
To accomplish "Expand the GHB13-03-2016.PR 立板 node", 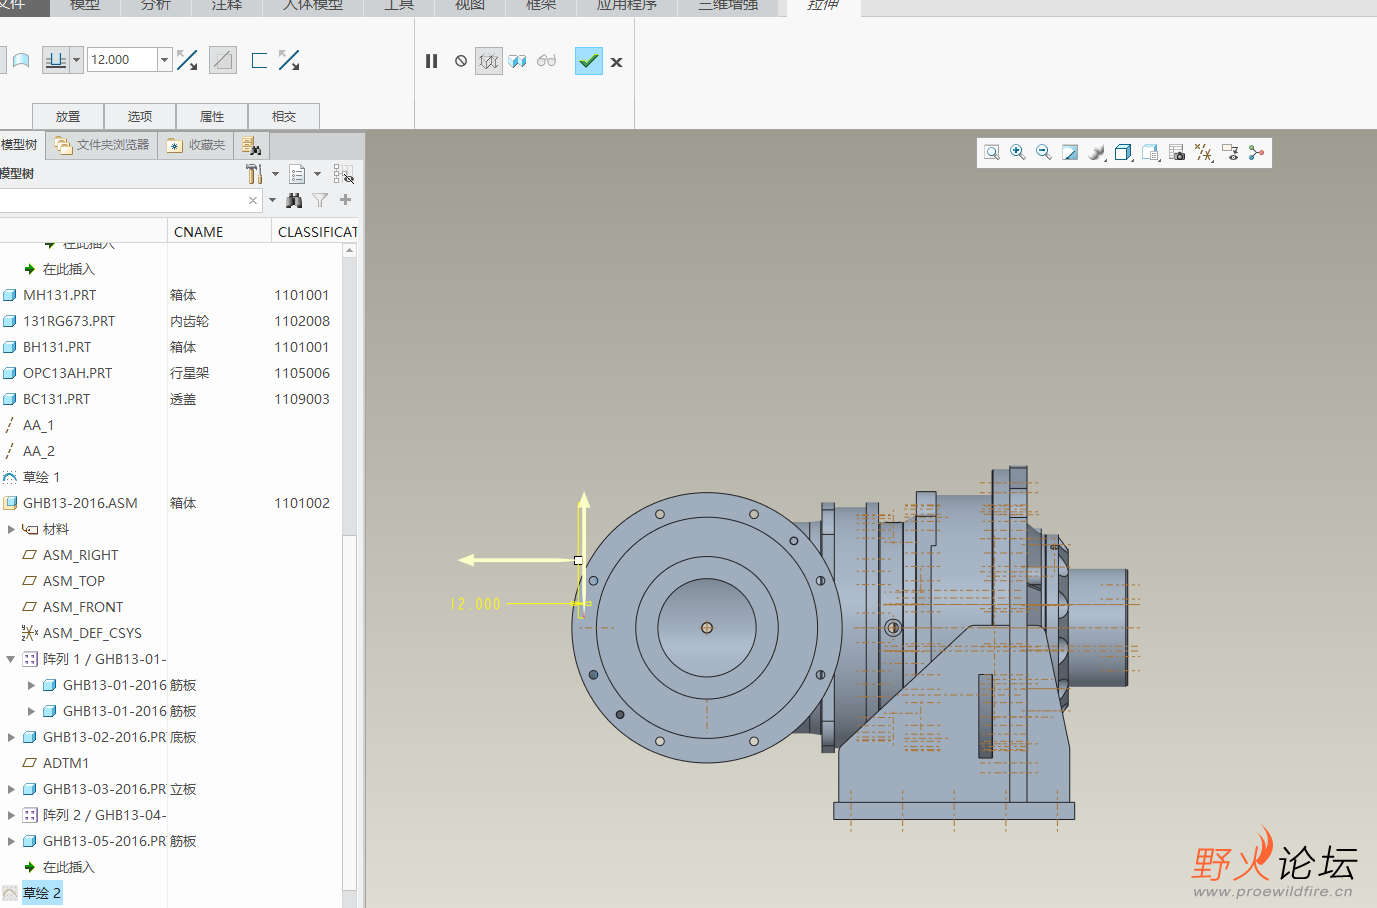I will 12,789.
